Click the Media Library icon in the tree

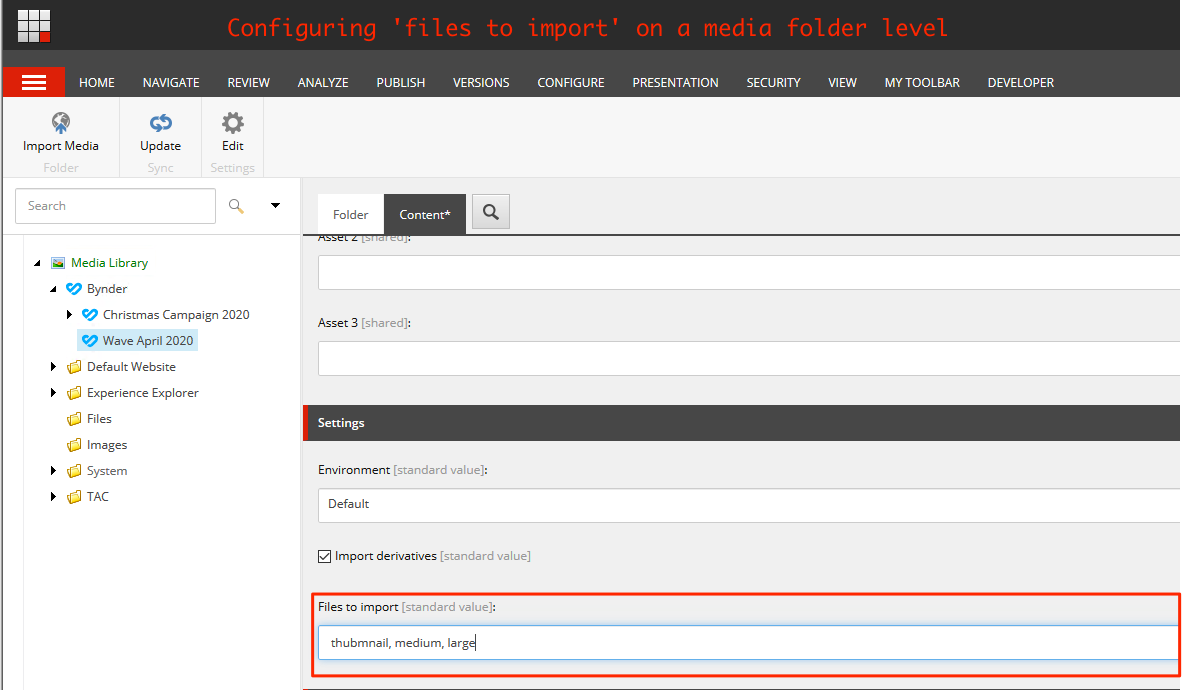56,262
